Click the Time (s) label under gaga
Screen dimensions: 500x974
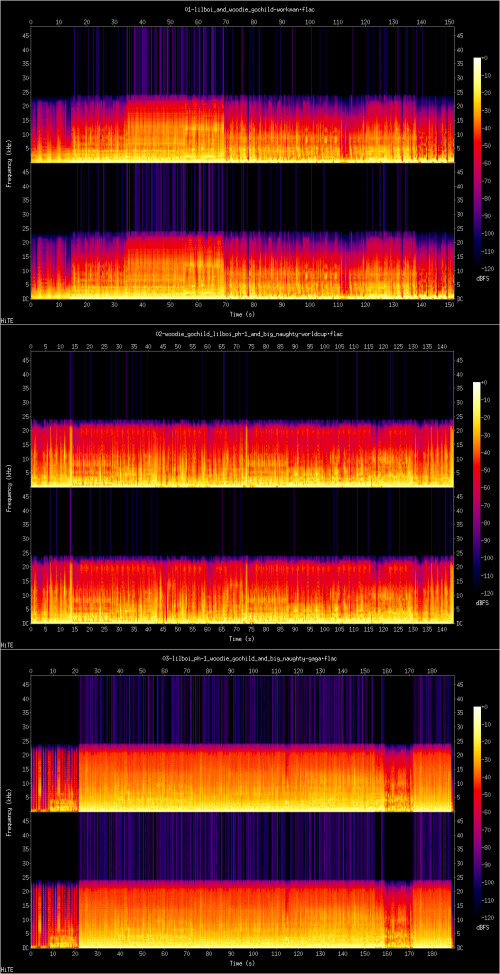coord(242,963)
